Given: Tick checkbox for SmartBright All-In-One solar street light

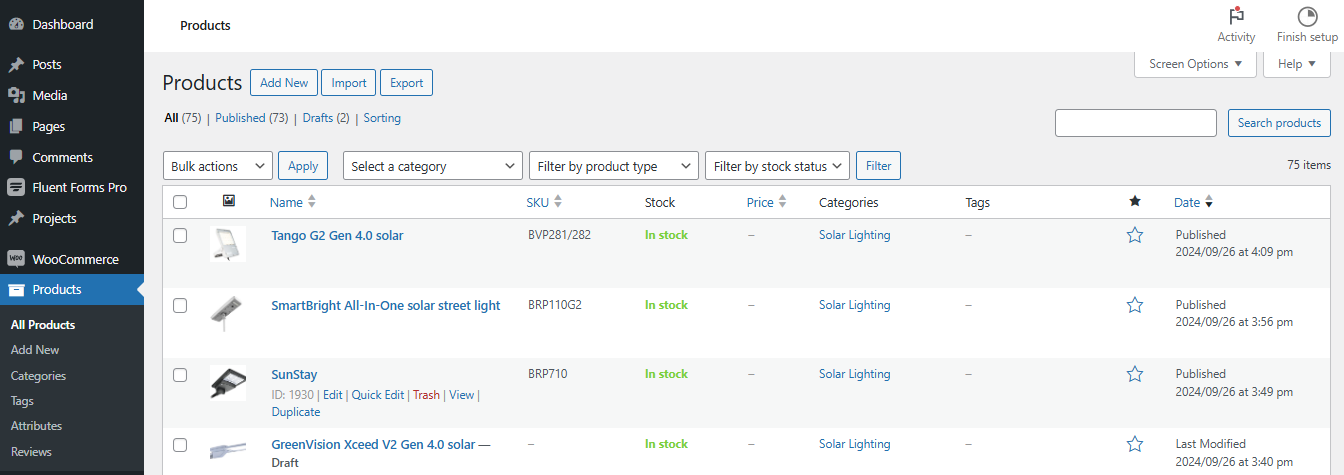Looking at the screenshot, I should 180,305.
